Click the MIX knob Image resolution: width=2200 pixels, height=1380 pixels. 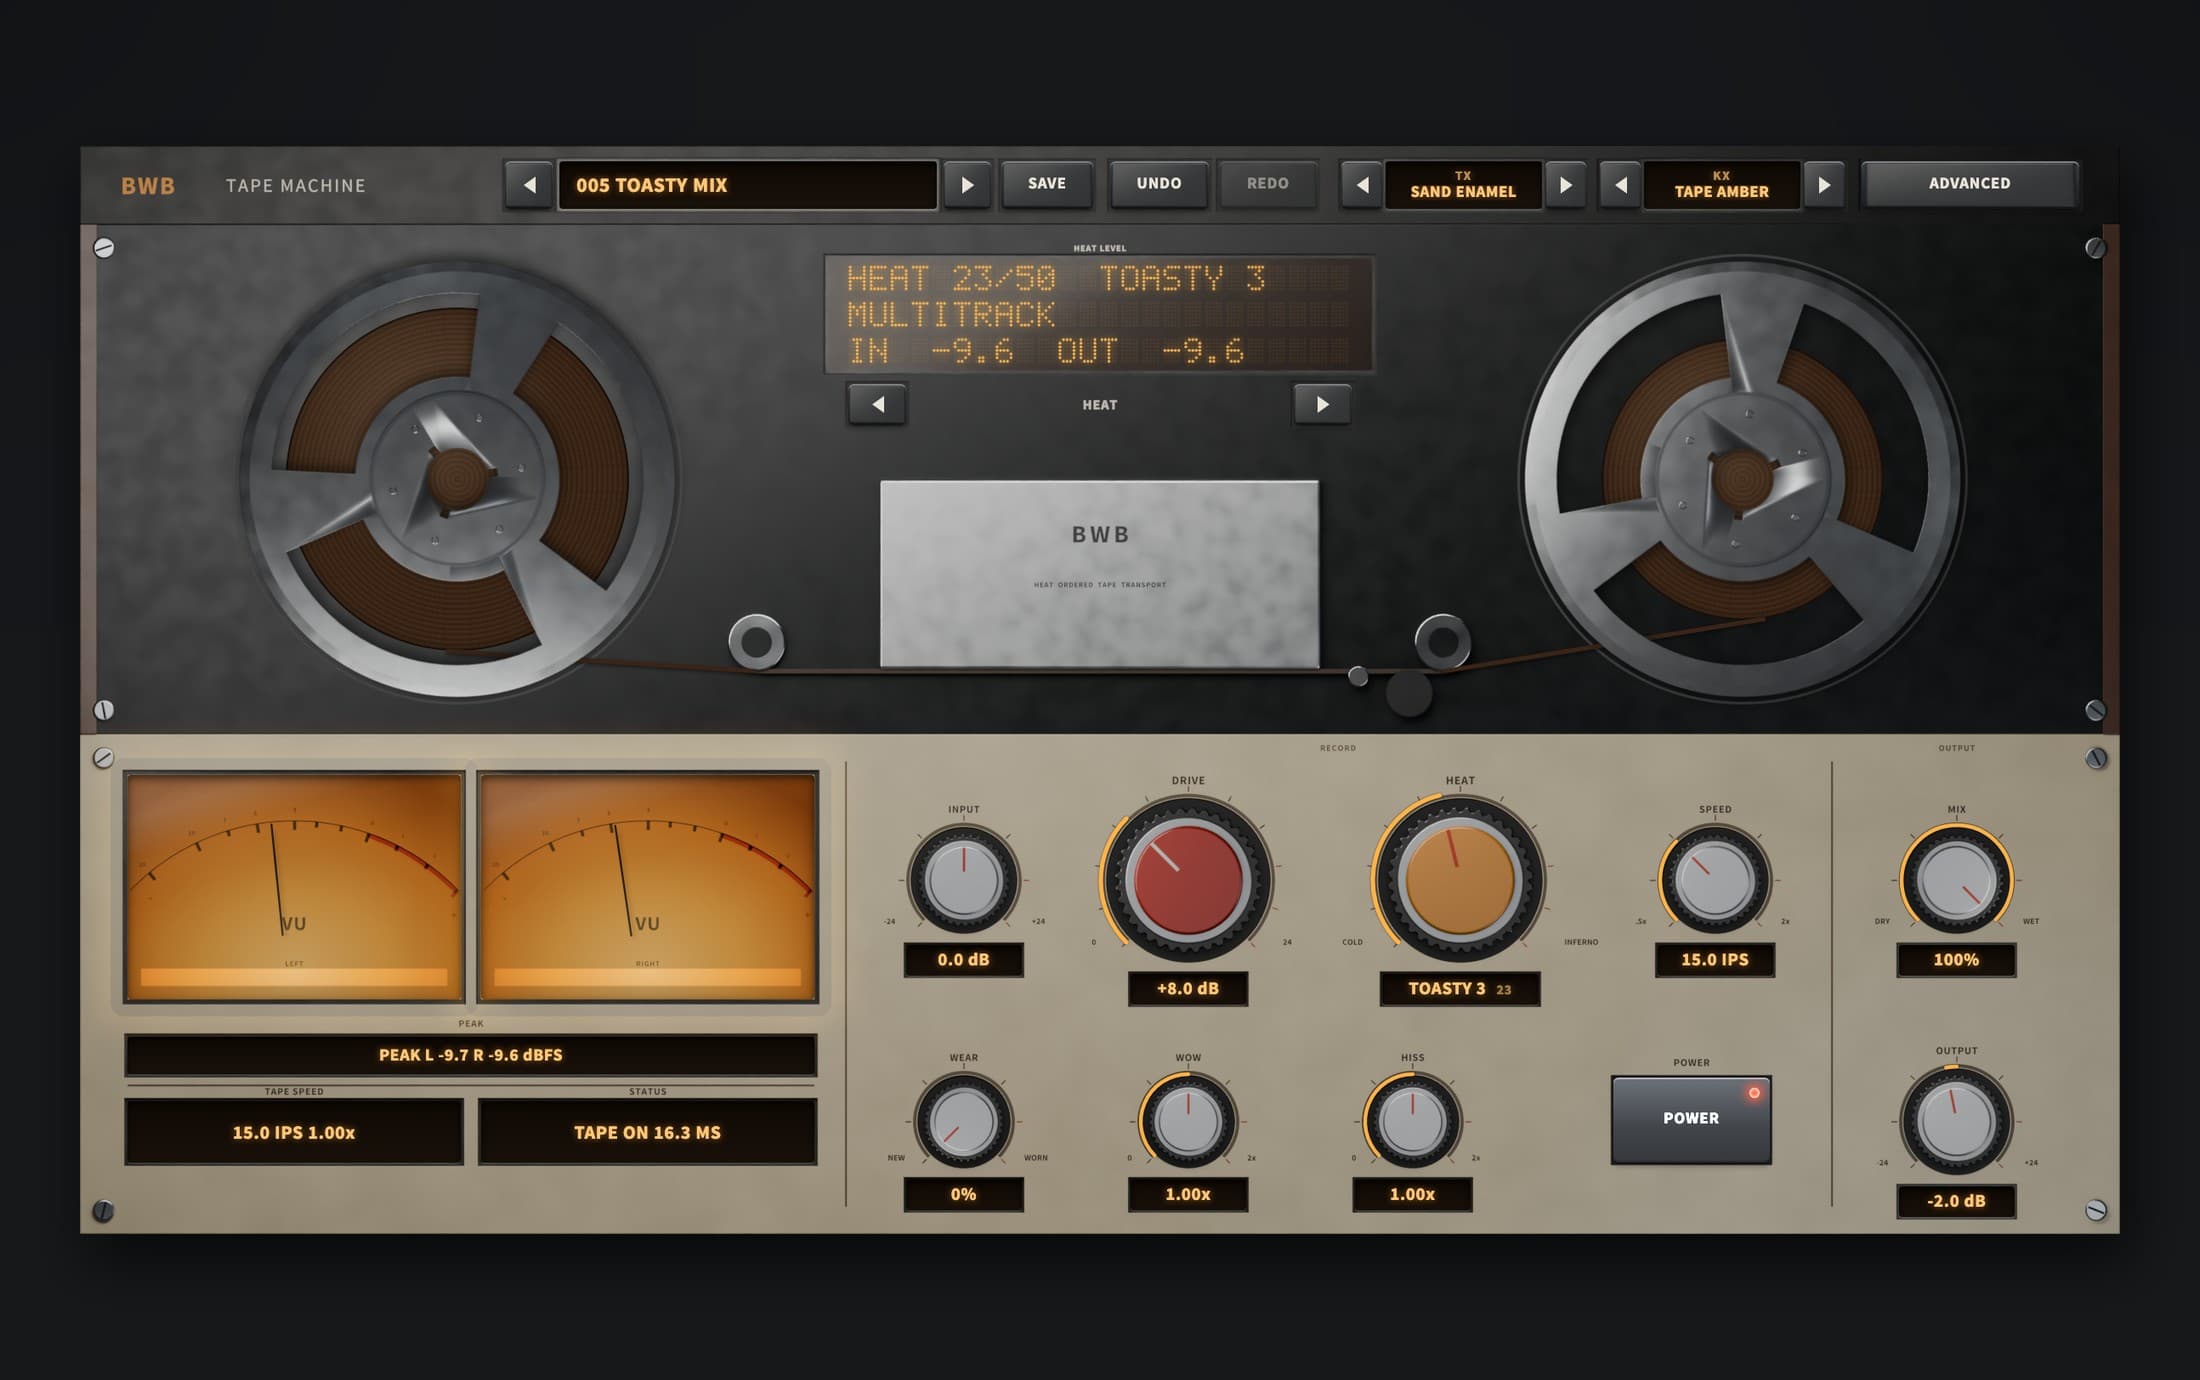(x=1956, y=880)
